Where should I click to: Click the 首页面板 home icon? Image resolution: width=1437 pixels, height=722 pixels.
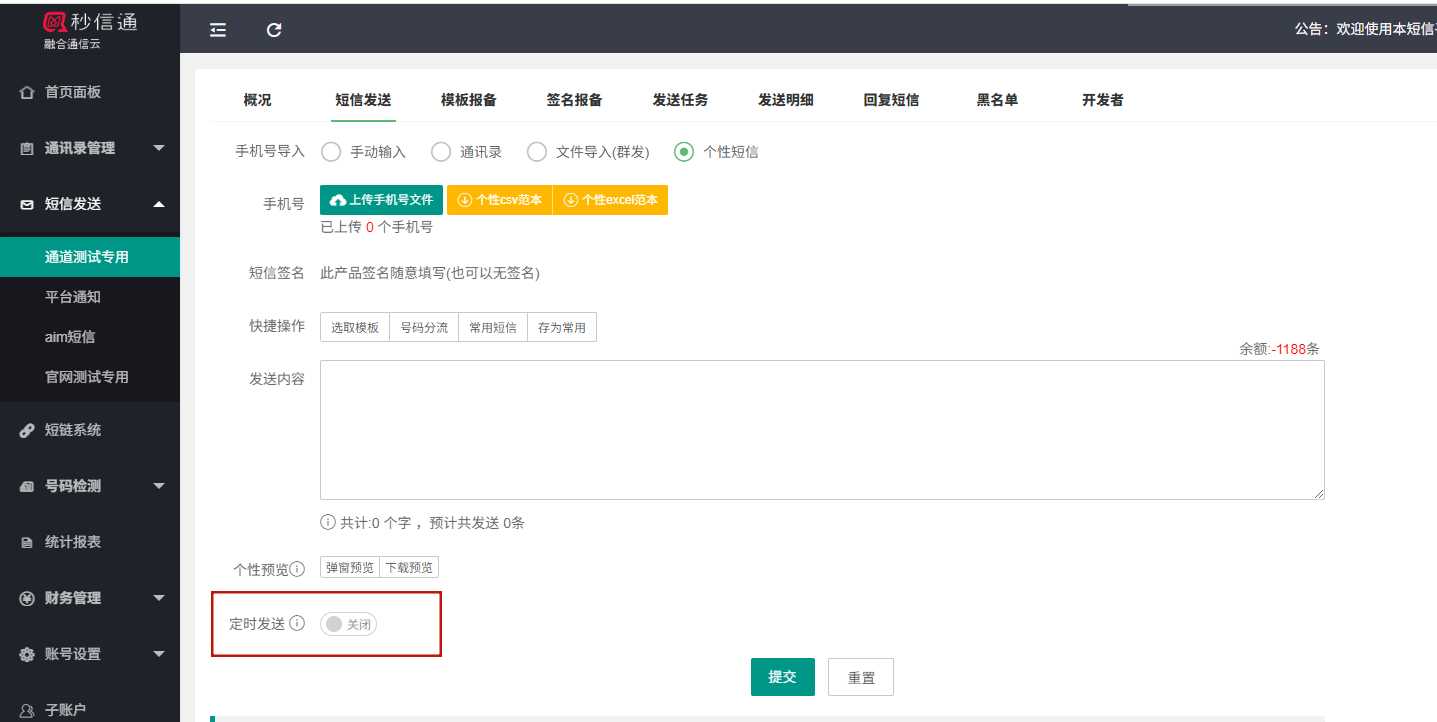click(x=28, y=91)
